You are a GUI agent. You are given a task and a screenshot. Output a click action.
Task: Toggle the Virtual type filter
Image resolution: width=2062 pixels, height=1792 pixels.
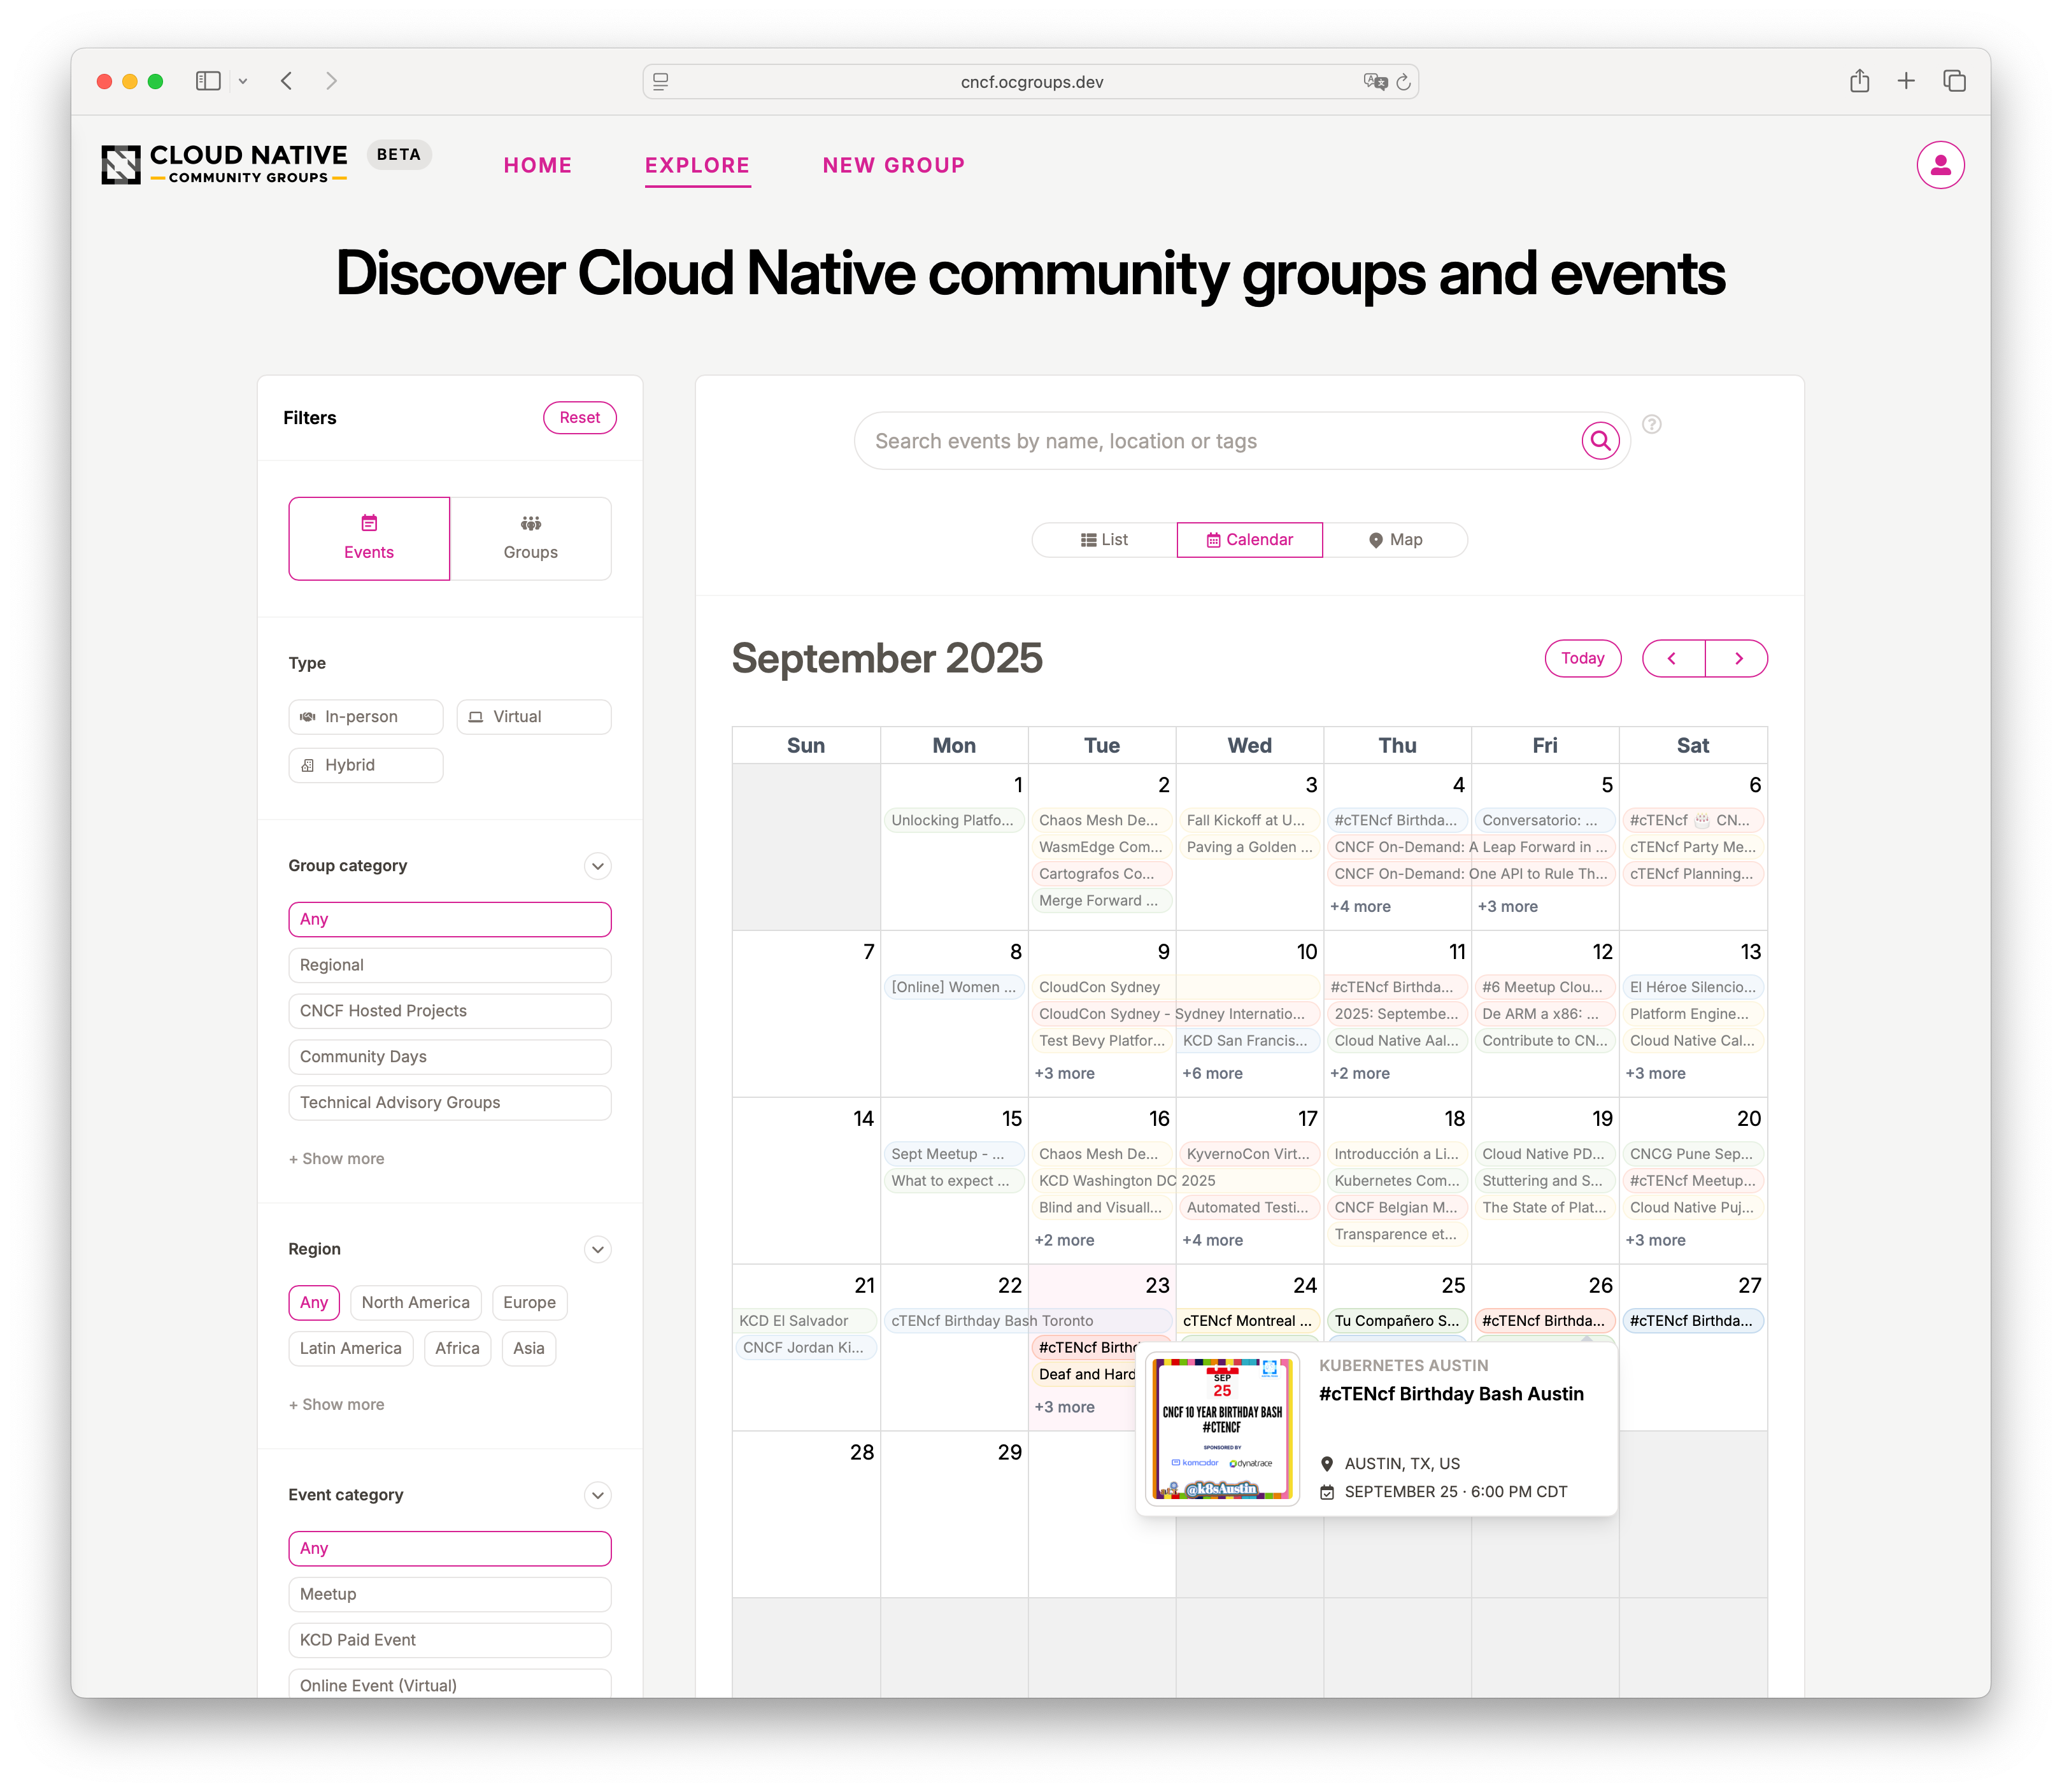[x=533, y=716]
